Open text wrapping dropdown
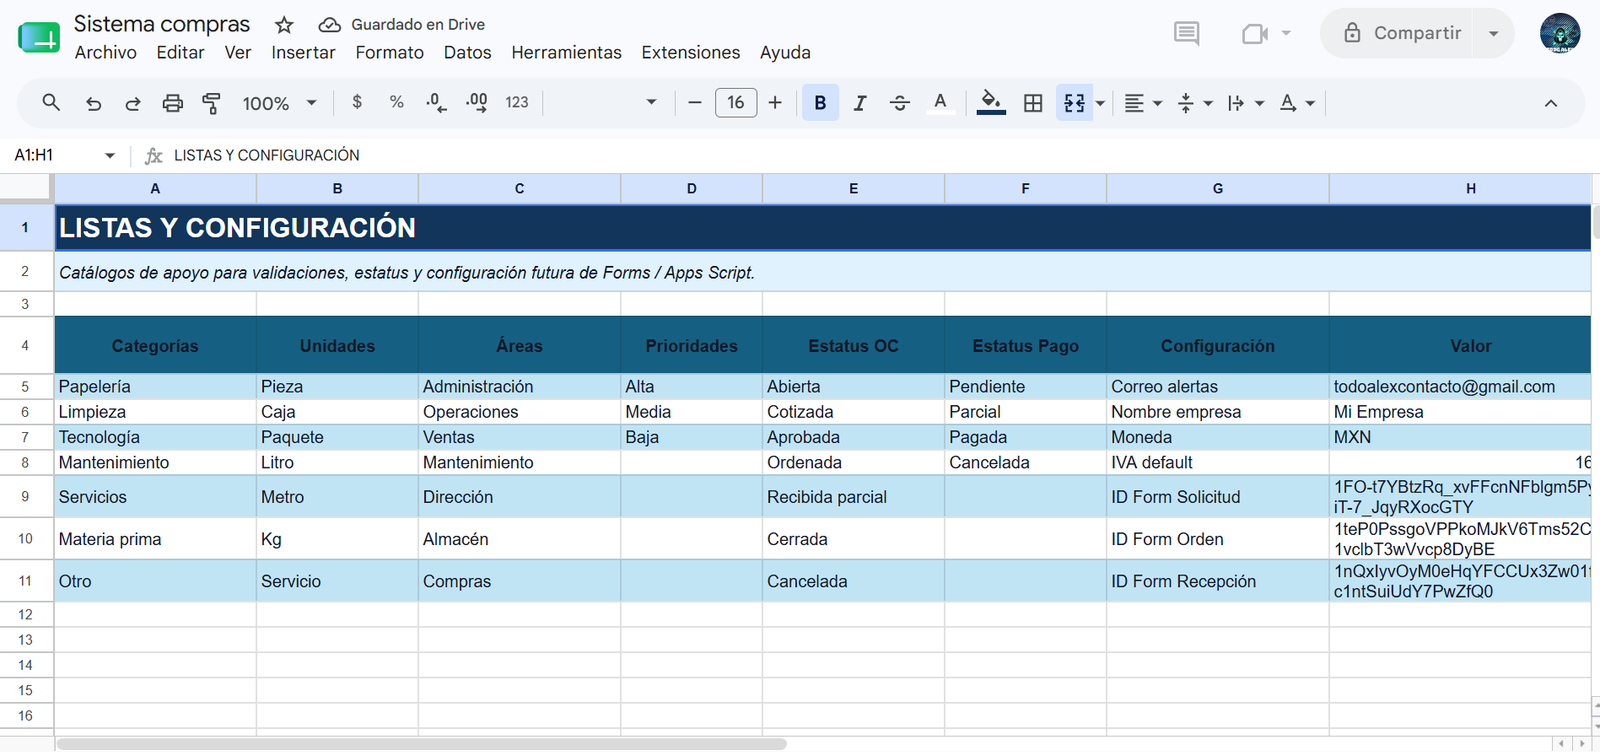The height and width of the screenshot is (752, 1600). click(x=1246, y=103)
